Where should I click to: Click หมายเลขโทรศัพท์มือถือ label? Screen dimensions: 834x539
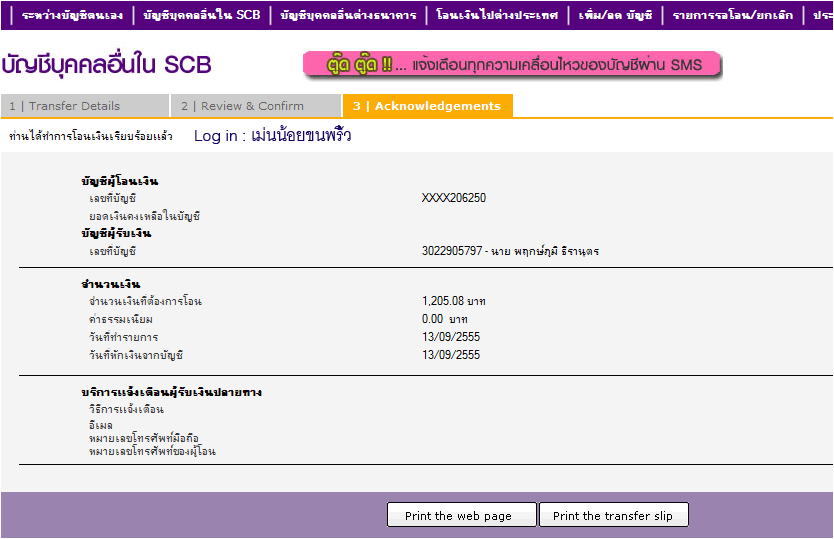click(144, 438)
